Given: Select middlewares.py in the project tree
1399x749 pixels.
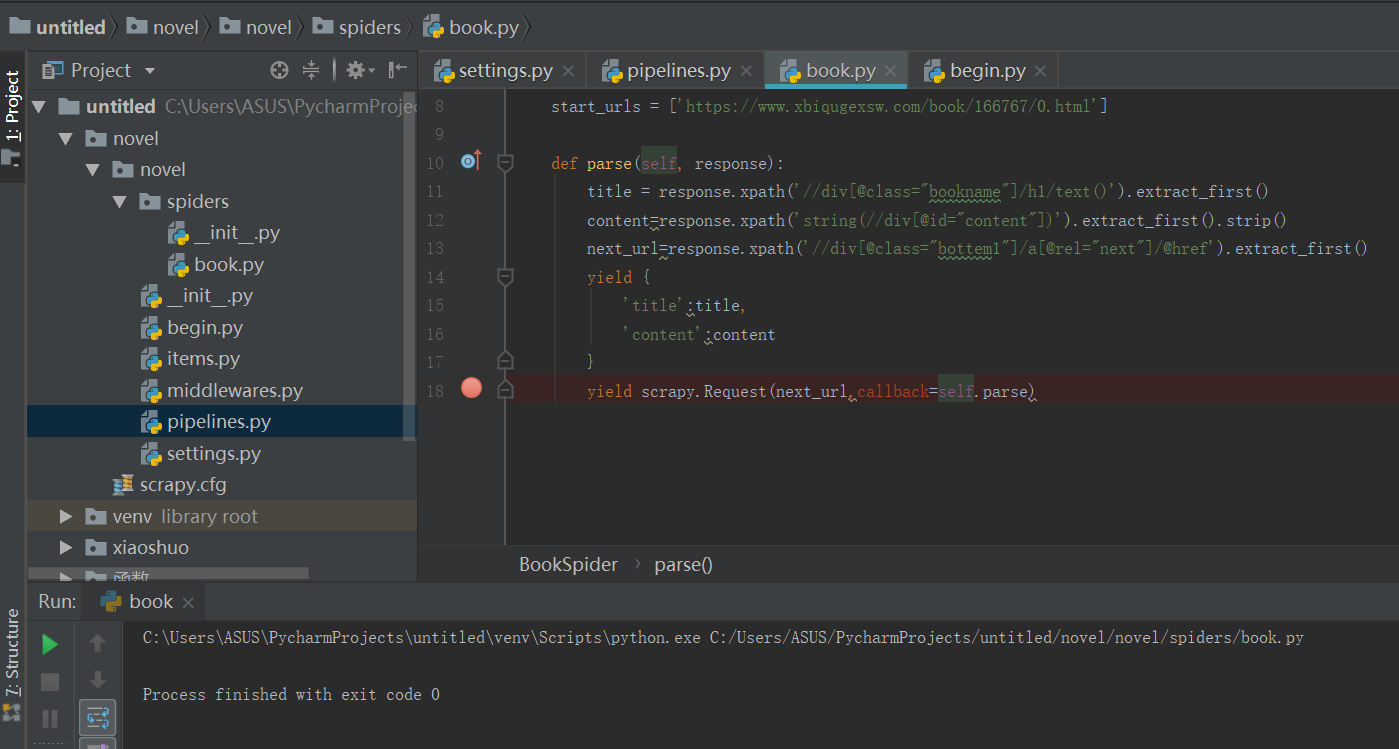Looking at the screenshot, I should (222, 390).
